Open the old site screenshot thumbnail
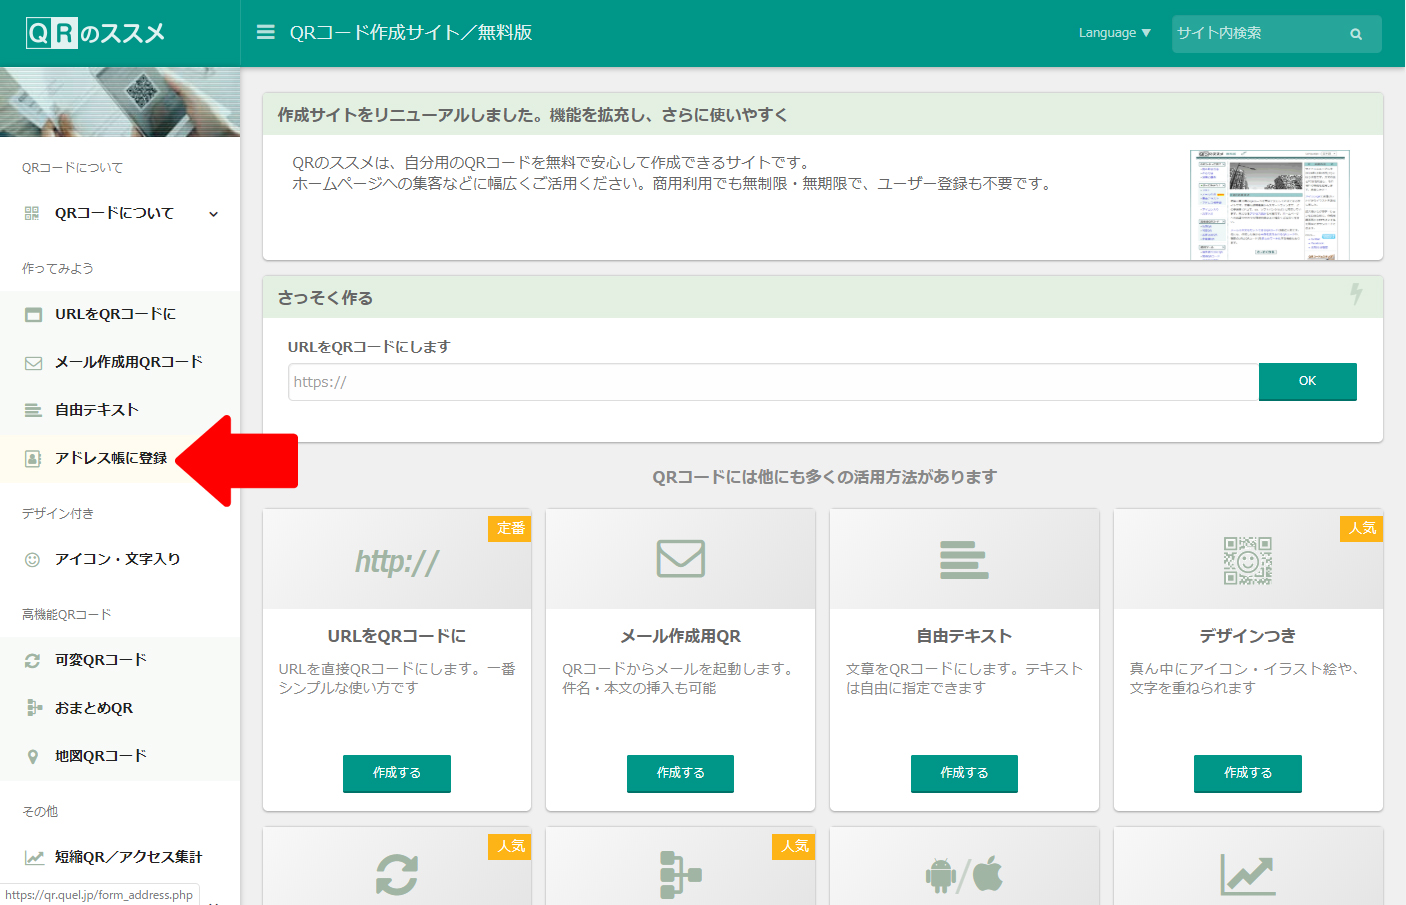This screenshot has width=1406, height=905. pyautogui.click(x=1270, y=205)
